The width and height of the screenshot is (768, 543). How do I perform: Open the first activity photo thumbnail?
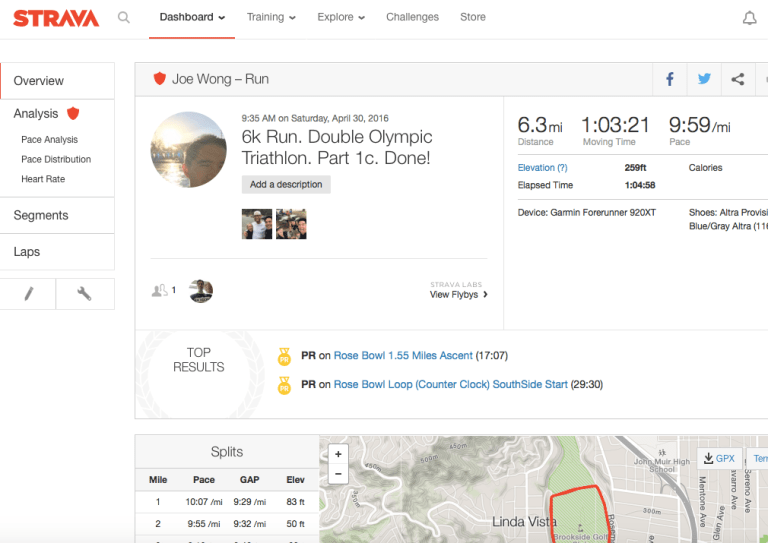[x=257, y=224]
